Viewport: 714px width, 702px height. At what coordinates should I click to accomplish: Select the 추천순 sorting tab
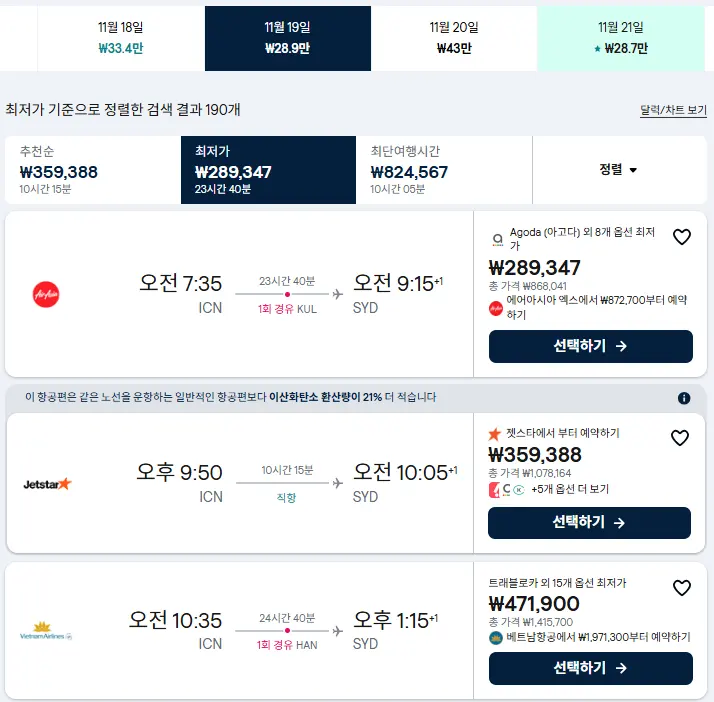tap(93, 170)
